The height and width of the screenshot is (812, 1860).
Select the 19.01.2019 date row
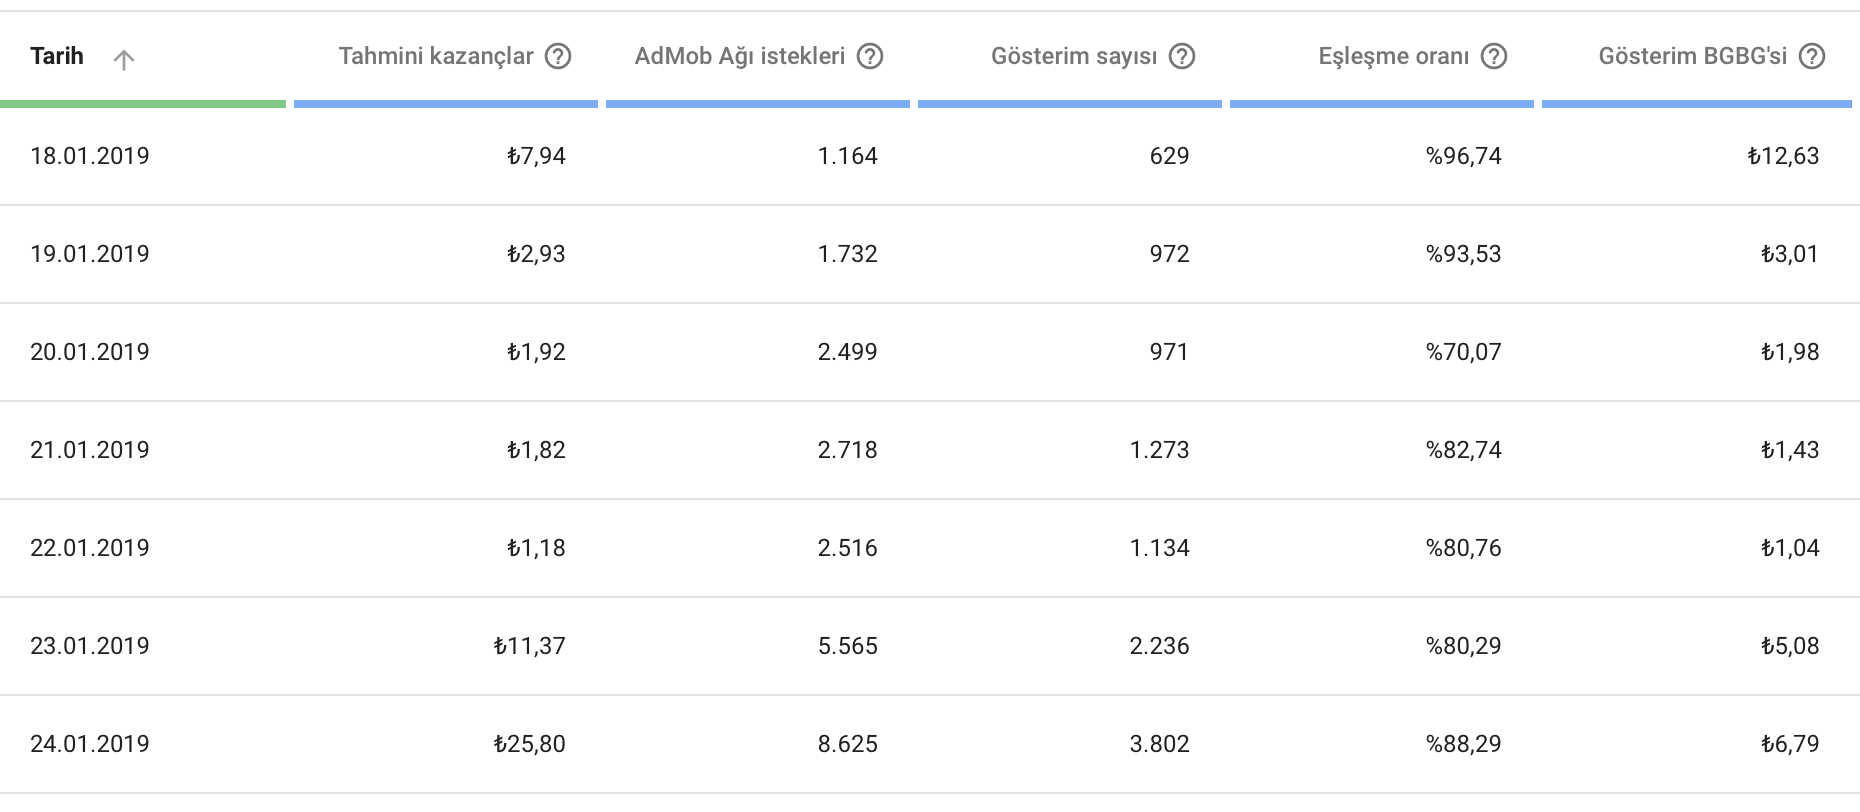click(930, 254)
